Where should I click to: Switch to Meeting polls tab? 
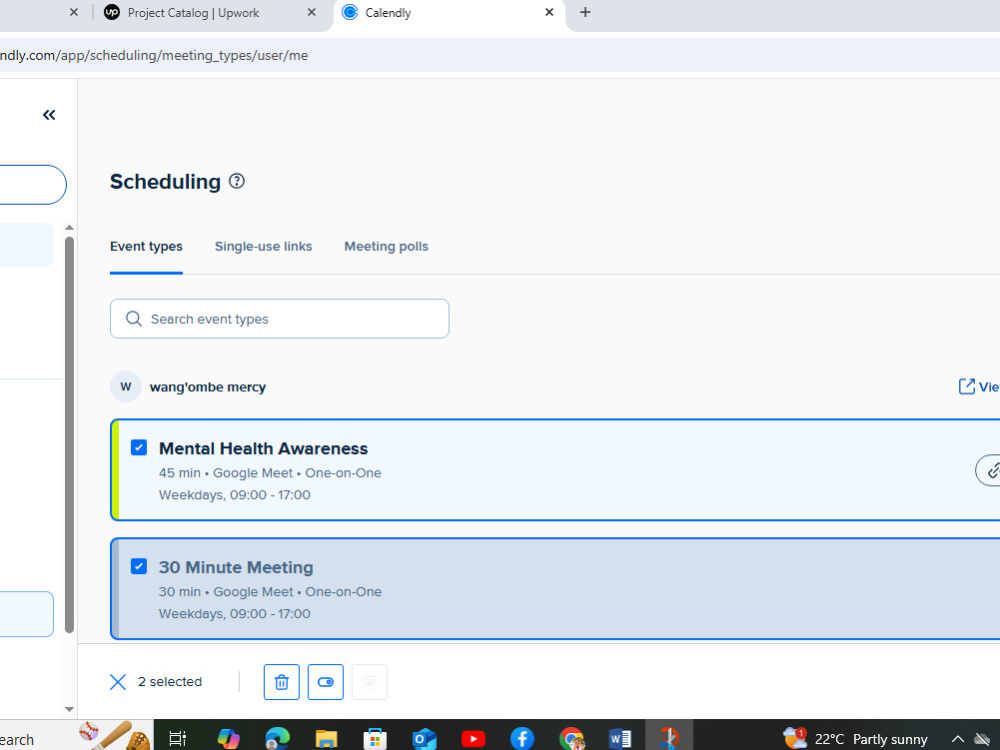(386, 246)
